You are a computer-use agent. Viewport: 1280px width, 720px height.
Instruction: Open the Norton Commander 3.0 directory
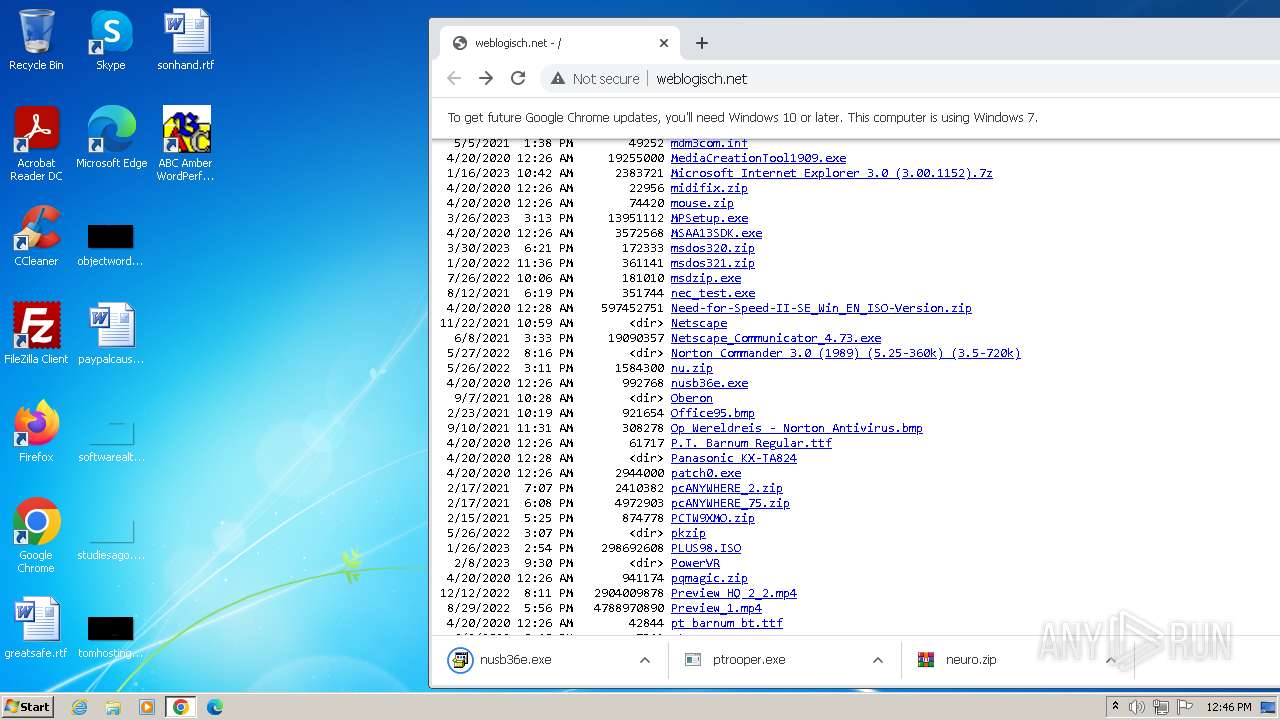pyautogui.click(x=845, y=353)
